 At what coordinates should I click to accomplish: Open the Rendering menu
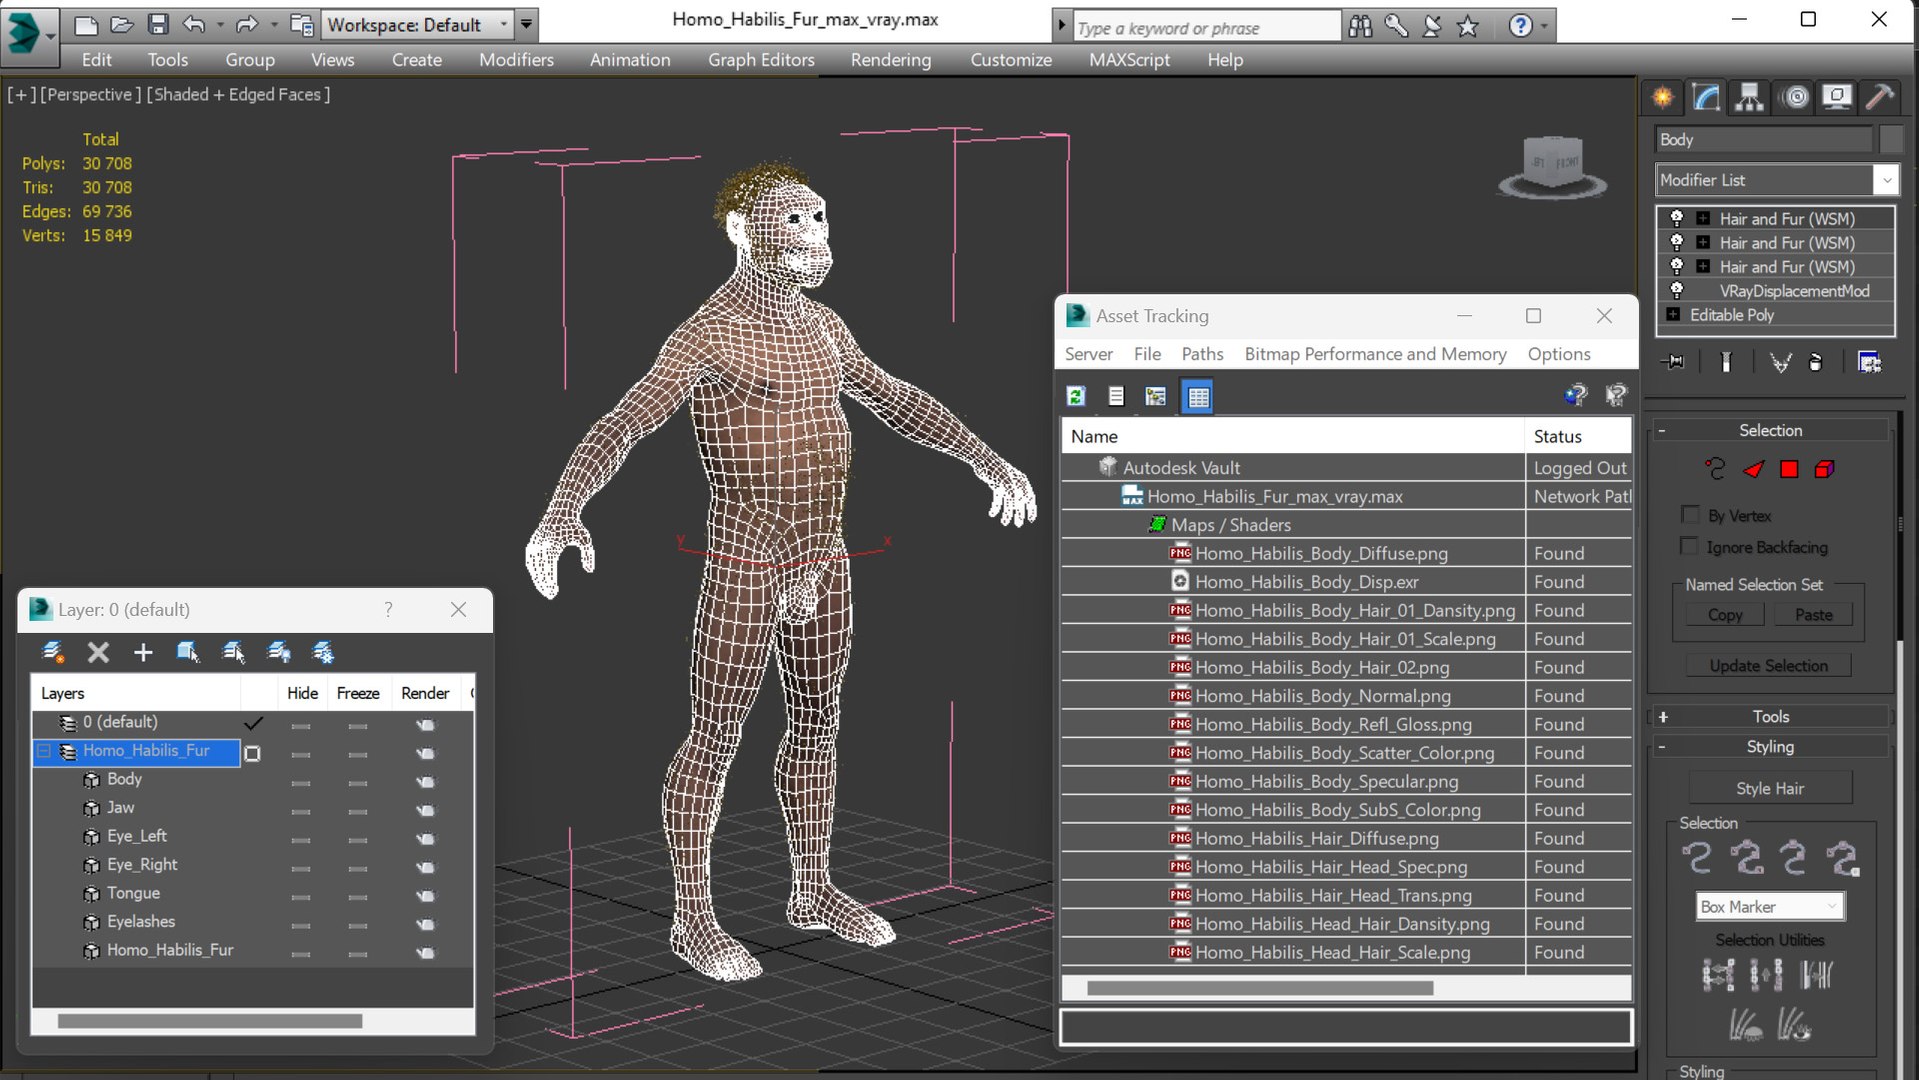click(891, 60)
